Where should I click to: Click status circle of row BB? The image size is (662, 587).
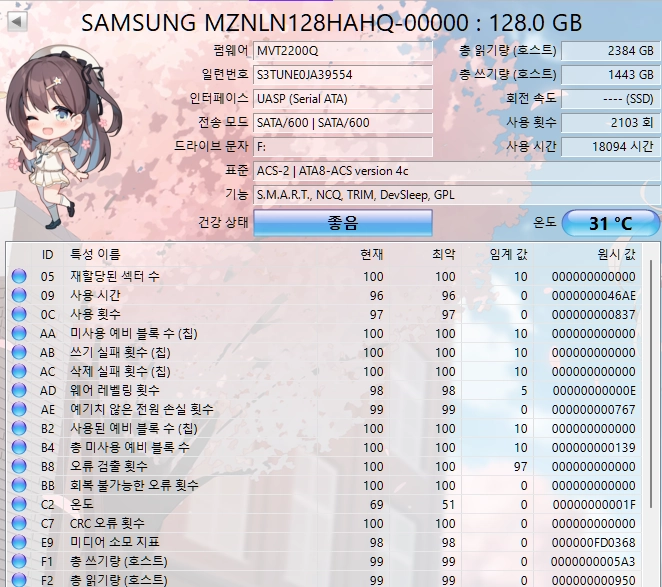(x=19, y=485)
